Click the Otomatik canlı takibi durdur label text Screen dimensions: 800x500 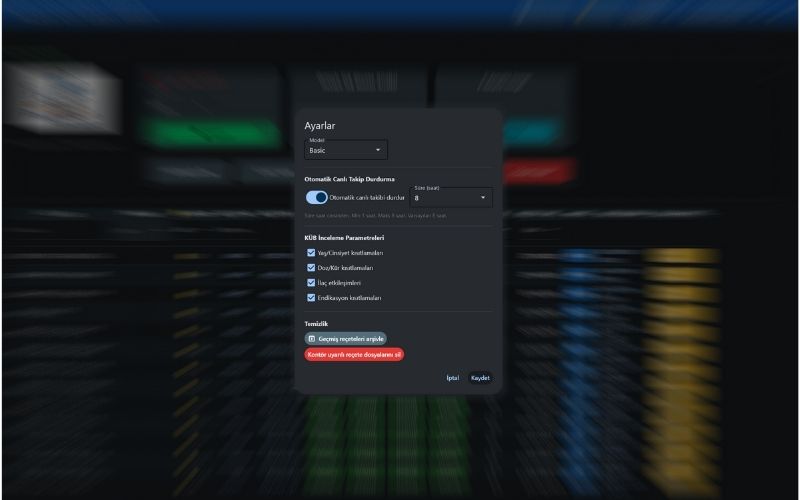point(367,198)
